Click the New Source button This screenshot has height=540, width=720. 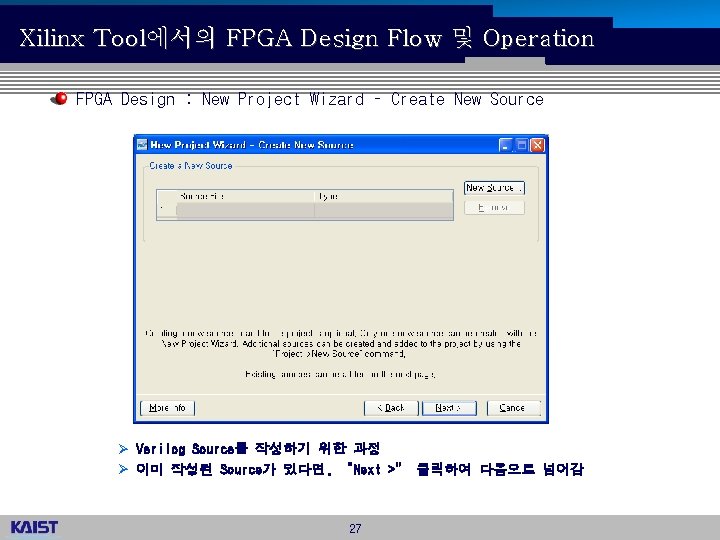click(494, 188)
